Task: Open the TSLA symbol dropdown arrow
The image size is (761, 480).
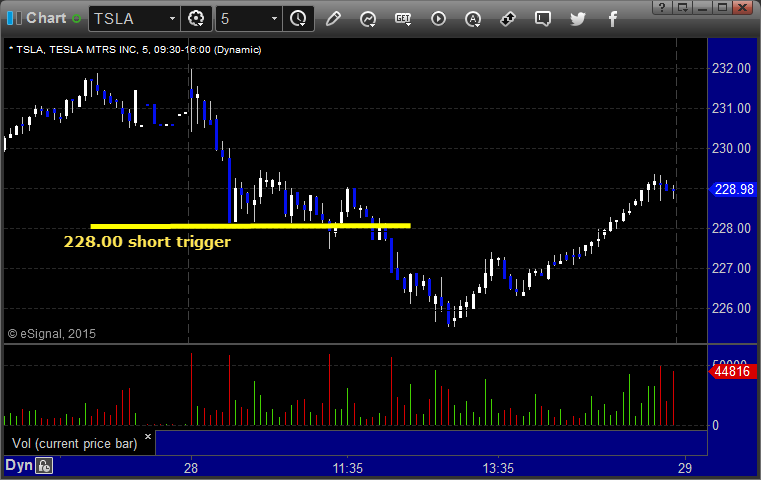Action: [172, 19]
